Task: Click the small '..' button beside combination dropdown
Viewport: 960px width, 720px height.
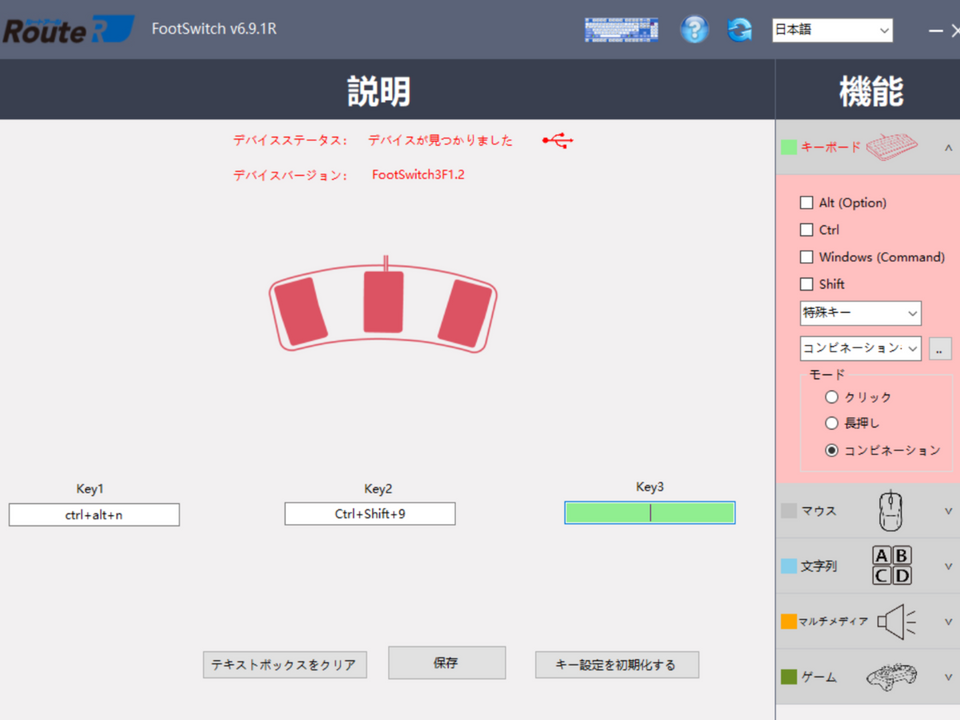Action: tap(940, 349)
